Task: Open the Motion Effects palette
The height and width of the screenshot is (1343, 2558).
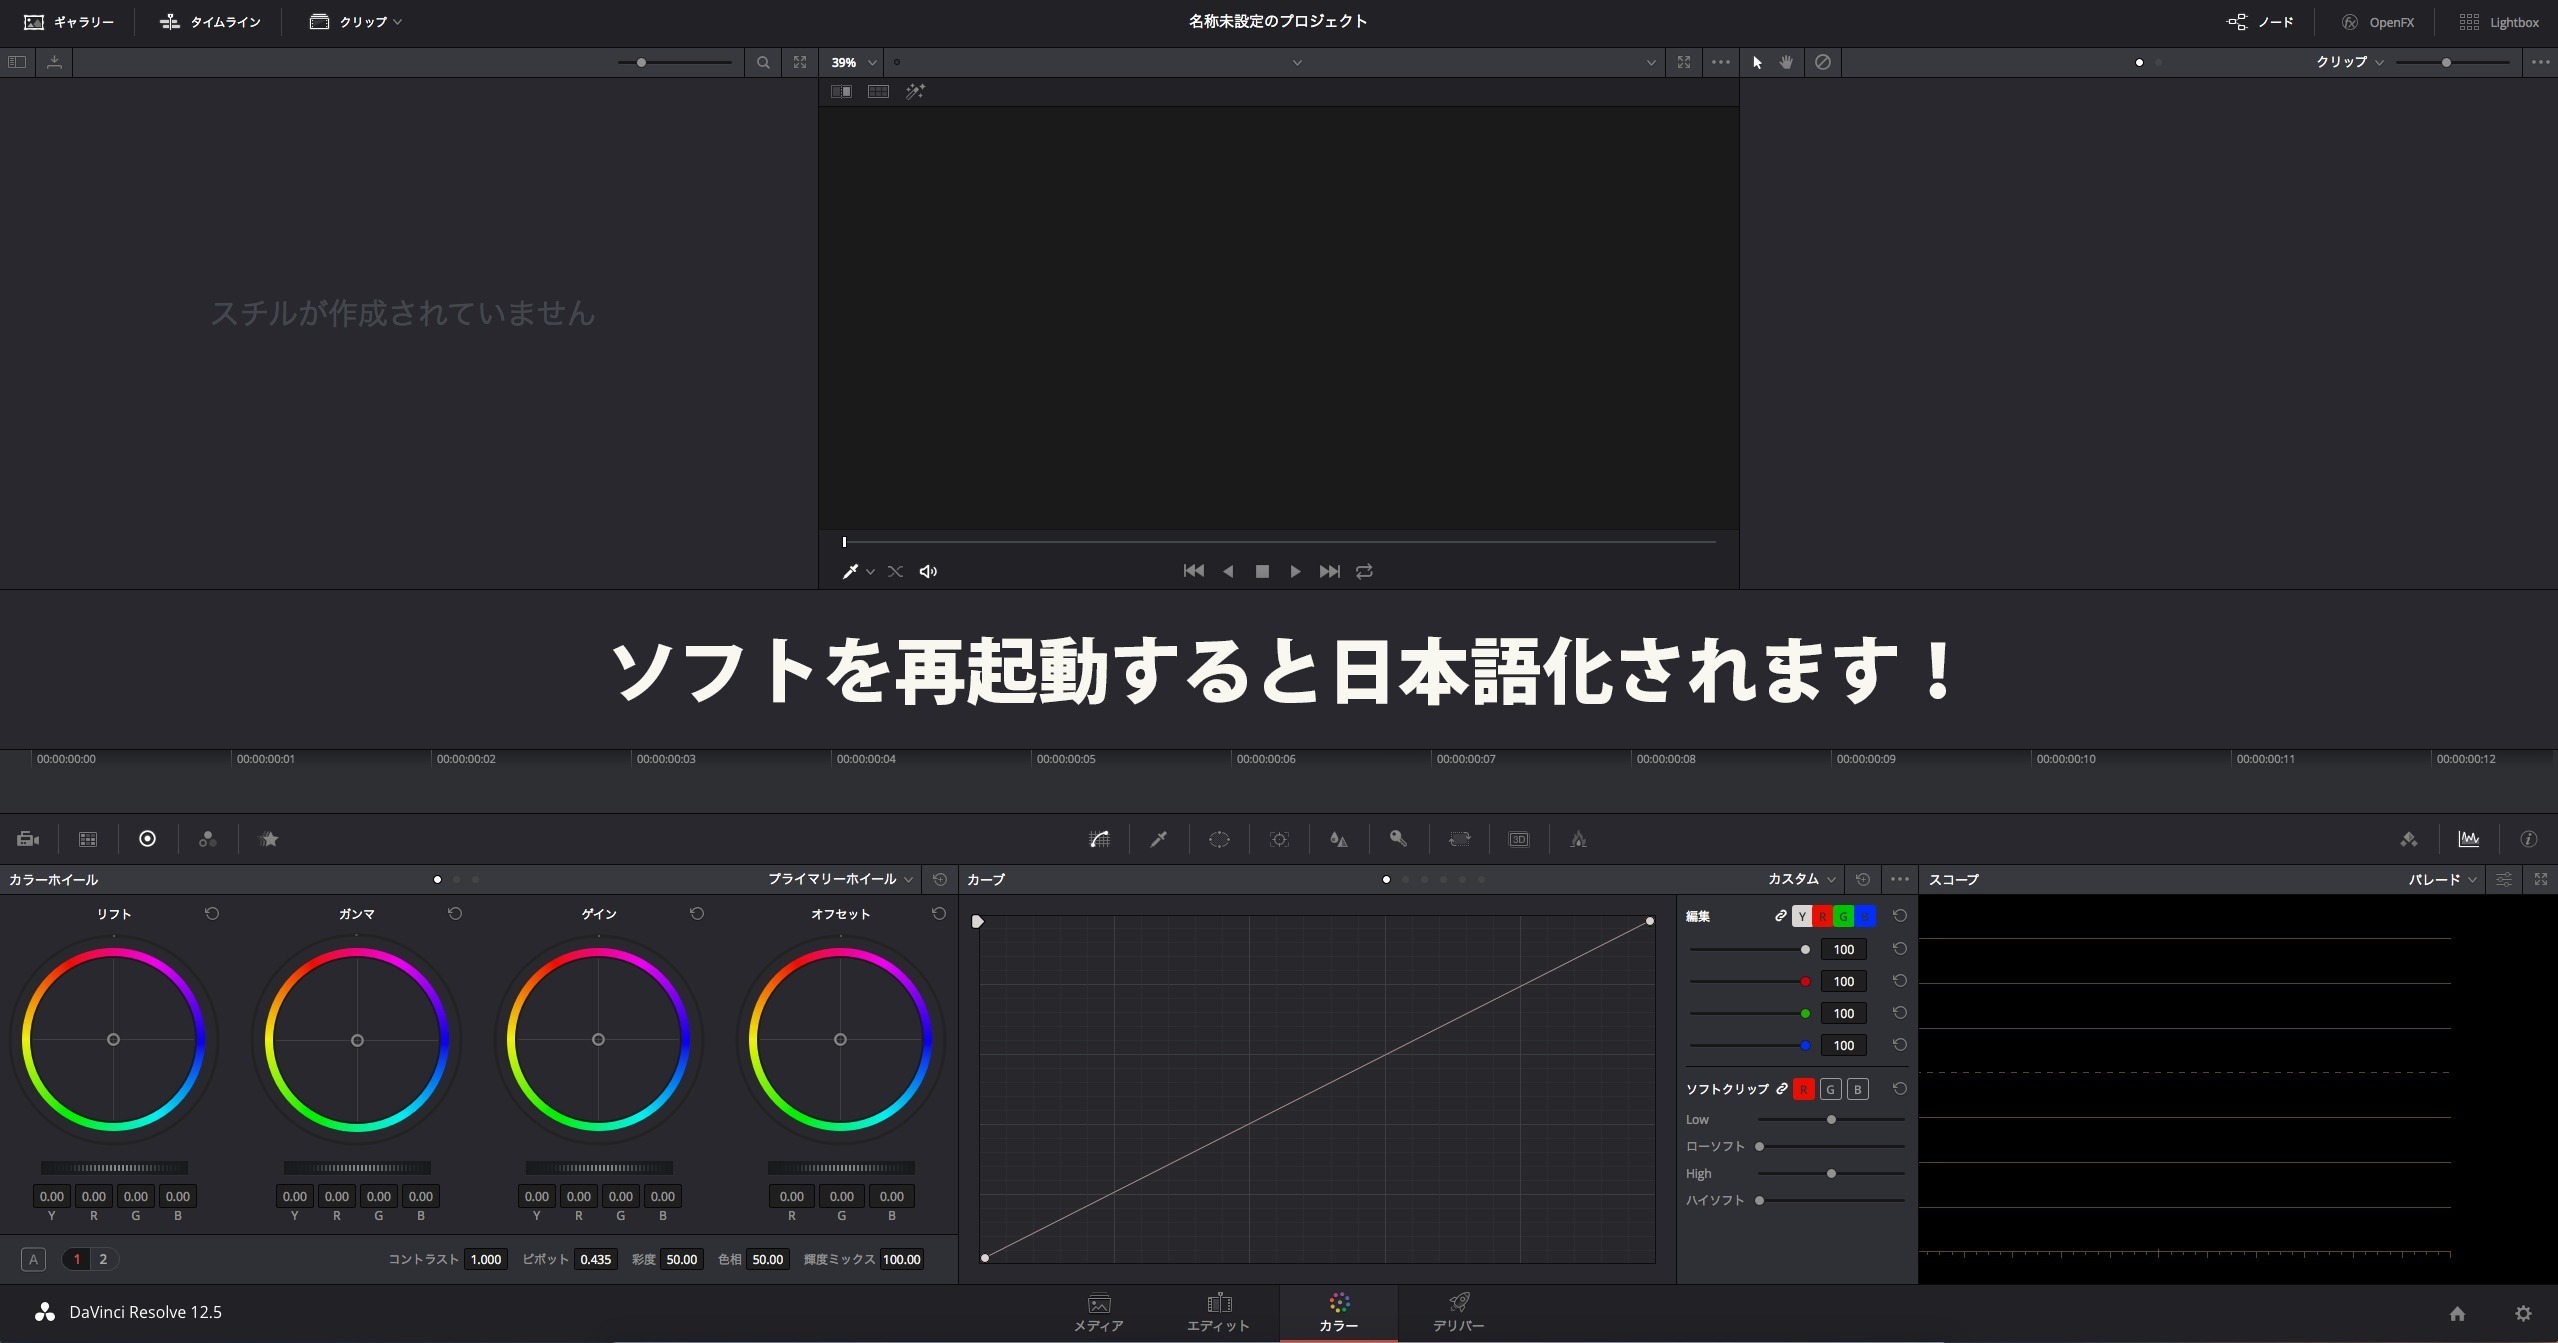Action: coord(268,839)
